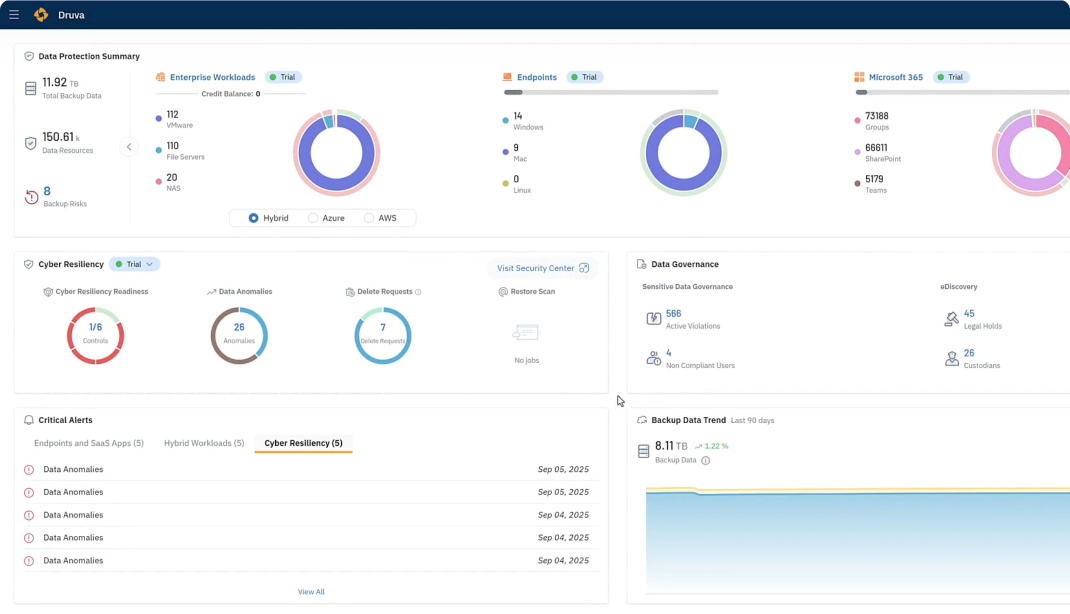Select the Azure radio button
Viewport: 1070px width, 614px height.
(x=313, y=218)
